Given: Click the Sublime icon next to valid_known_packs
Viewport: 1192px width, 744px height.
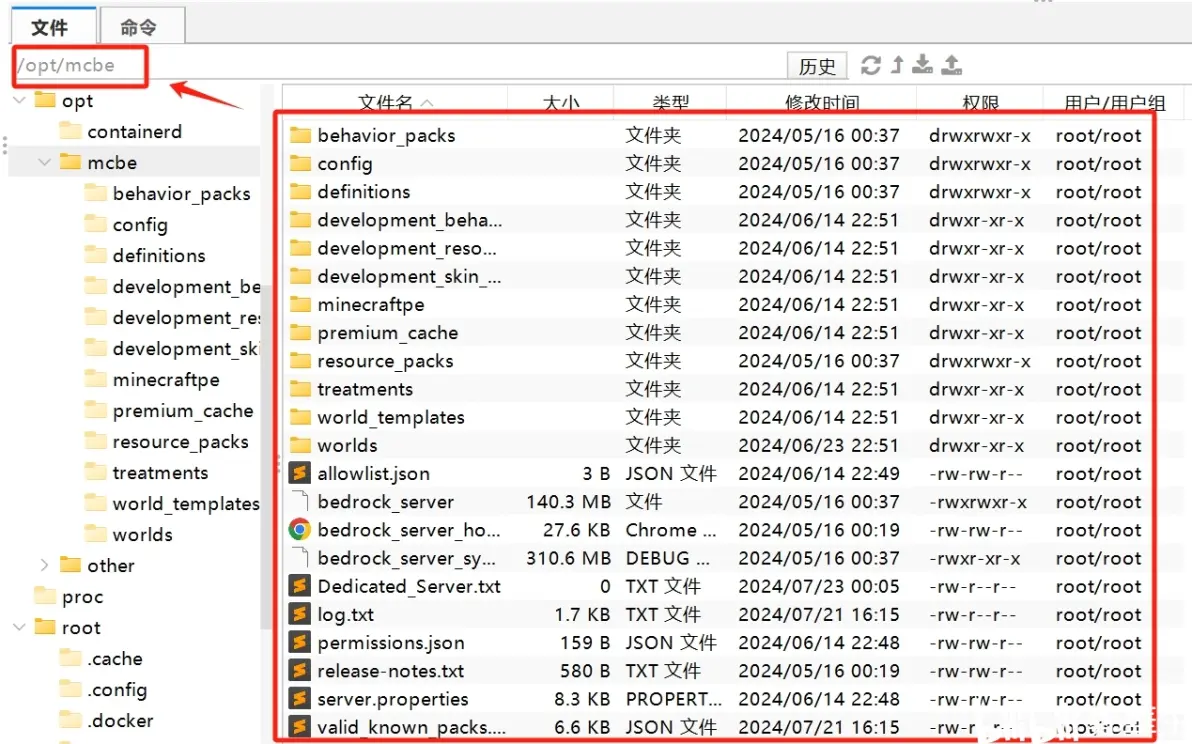Looking at the screenshot, I should 300,727.
